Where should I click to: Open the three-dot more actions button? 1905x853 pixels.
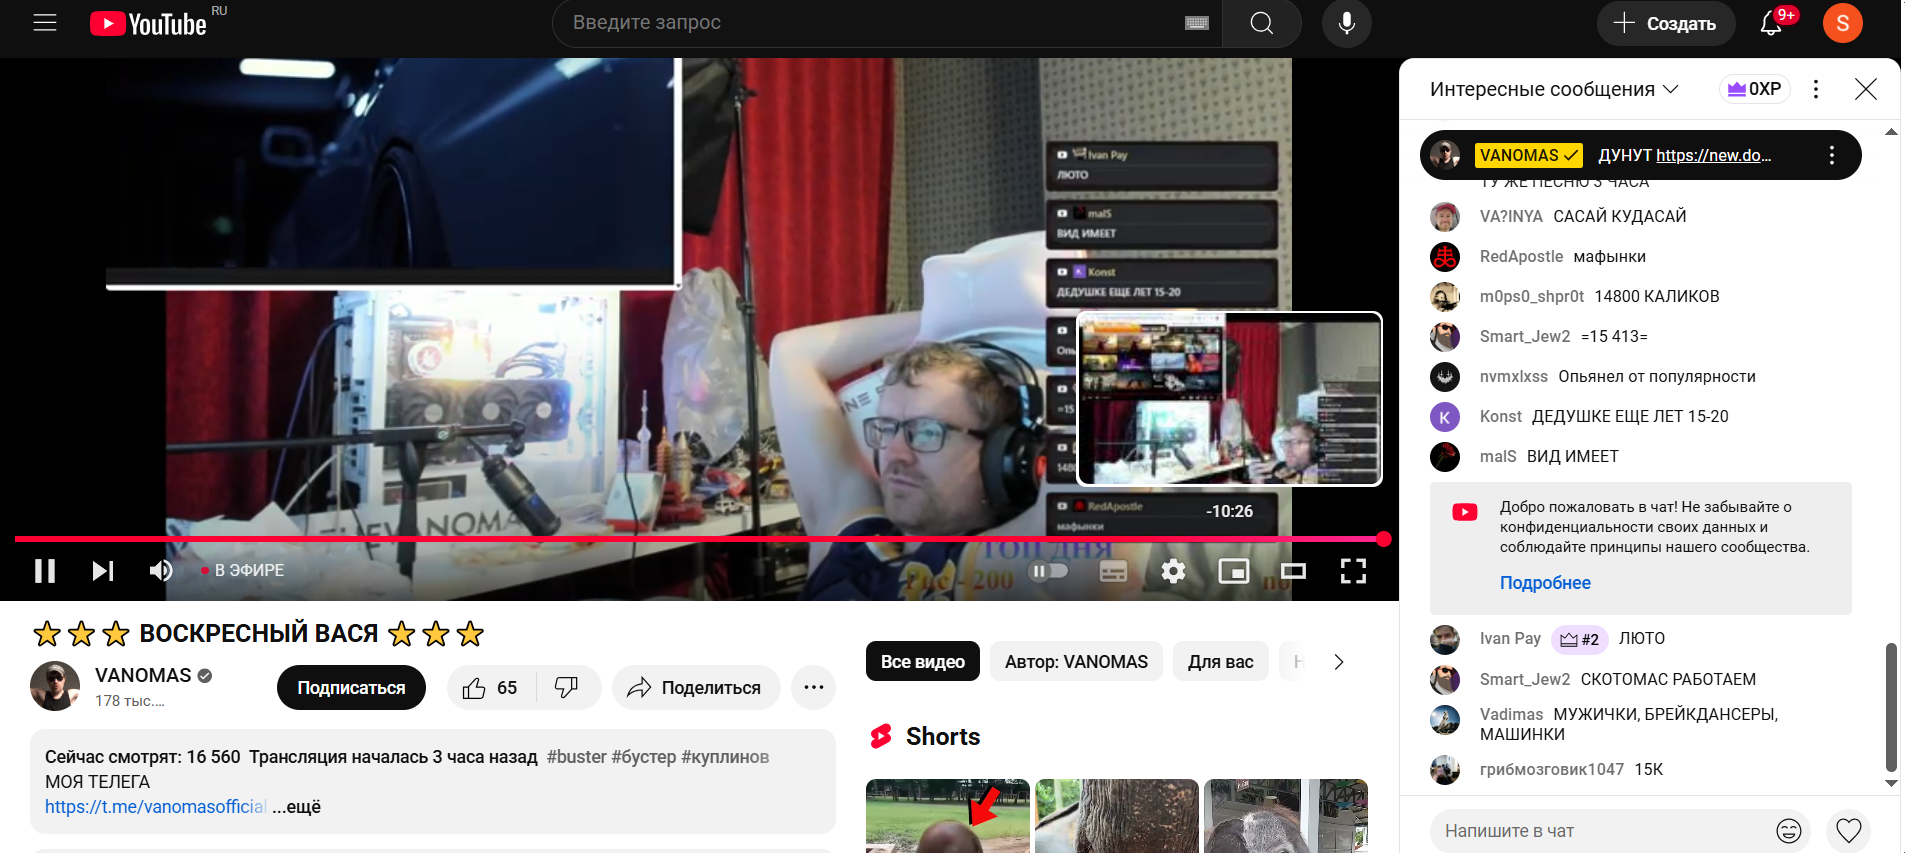pos(814,688)
